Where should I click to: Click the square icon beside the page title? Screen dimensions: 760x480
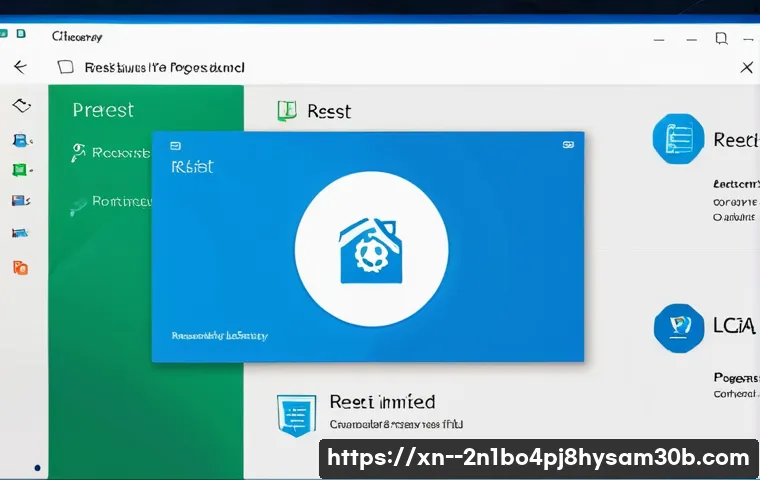click(x=65, y=67)
